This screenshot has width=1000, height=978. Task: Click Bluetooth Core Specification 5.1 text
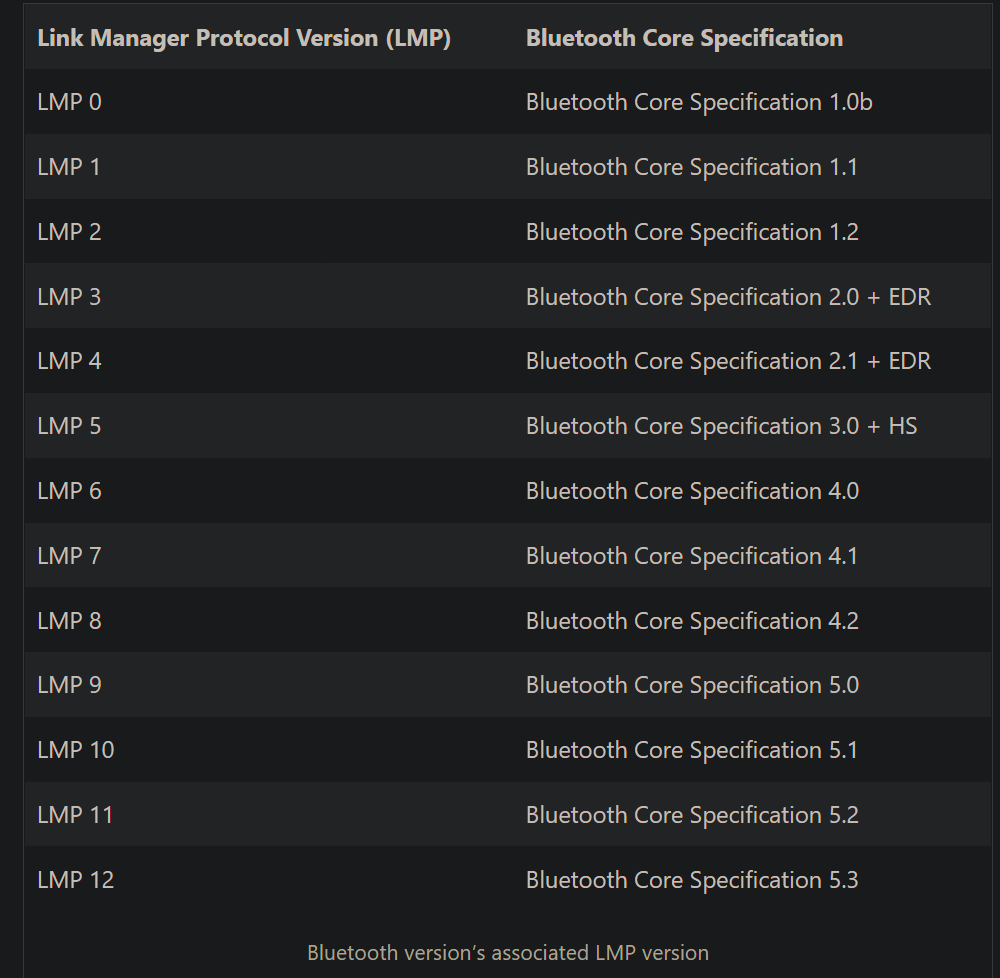pyautogui.click(x=692, y=750)
